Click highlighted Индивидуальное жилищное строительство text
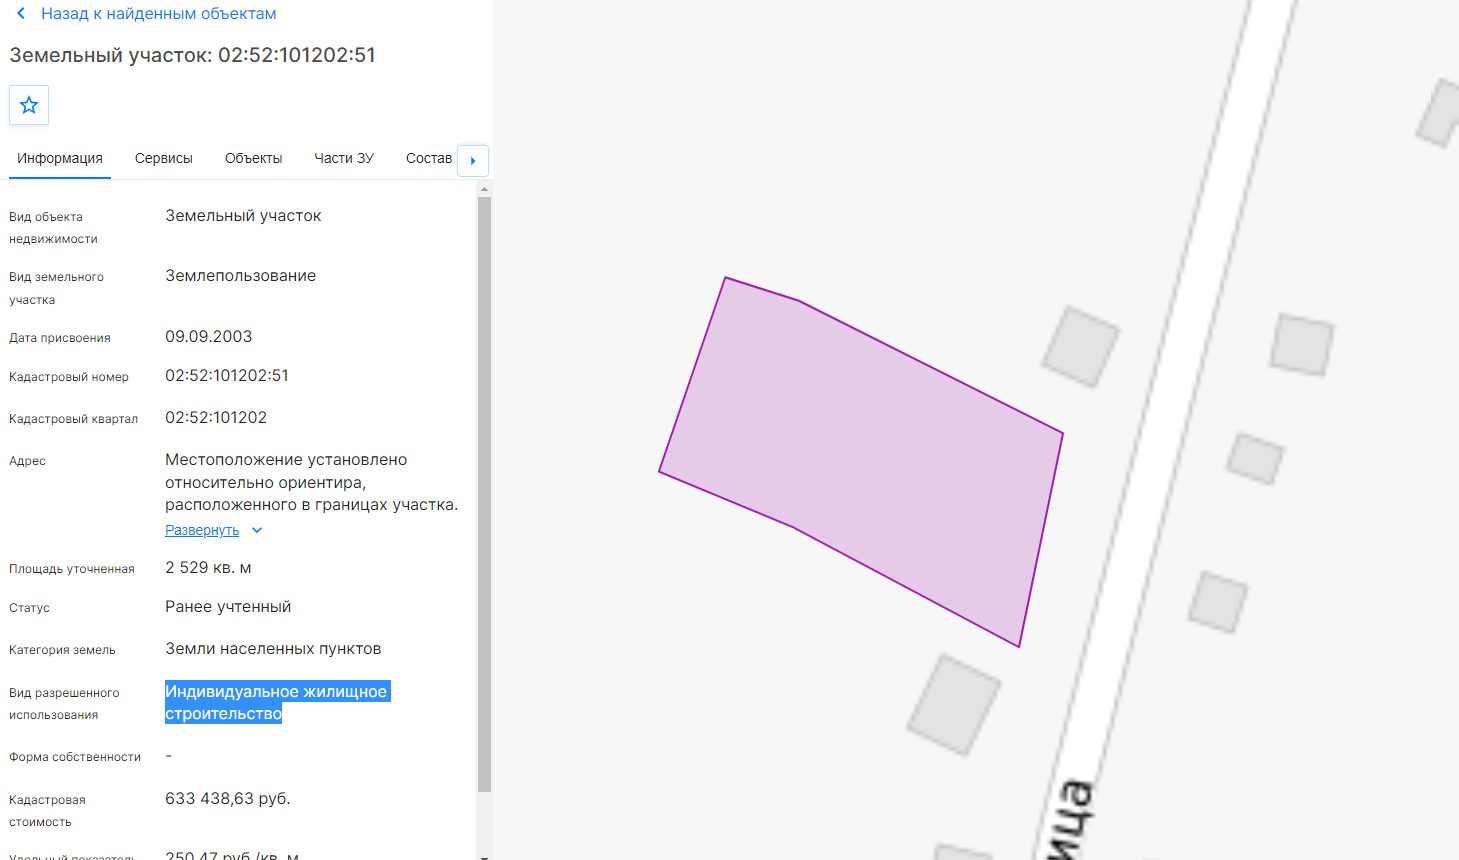The width and height of the screenshot is (1459, 860). pos(277,703)
